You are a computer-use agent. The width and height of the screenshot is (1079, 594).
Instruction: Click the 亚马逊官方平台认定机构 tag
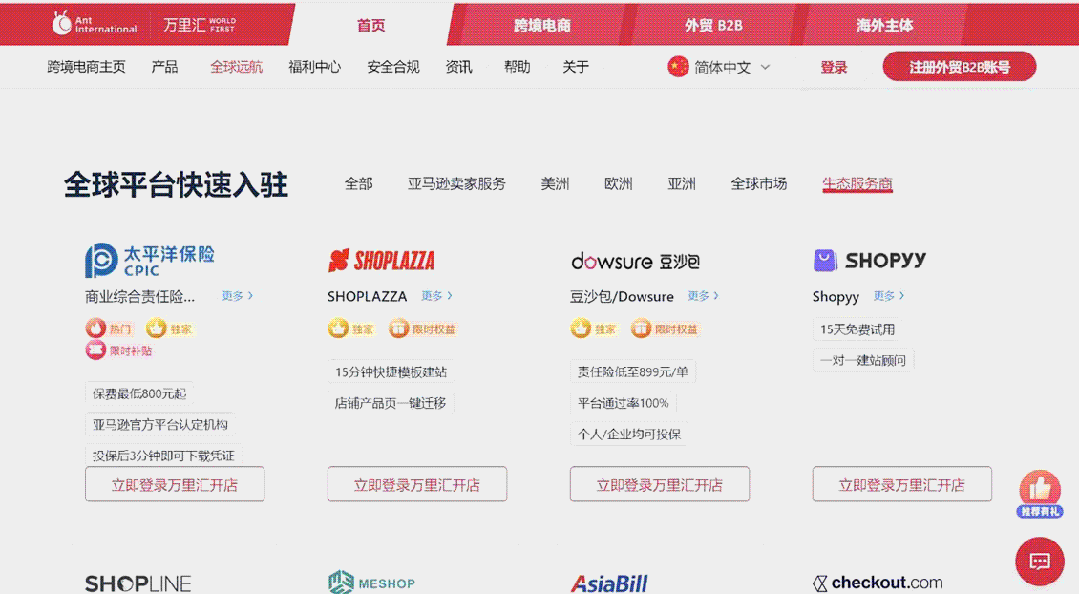160,425
